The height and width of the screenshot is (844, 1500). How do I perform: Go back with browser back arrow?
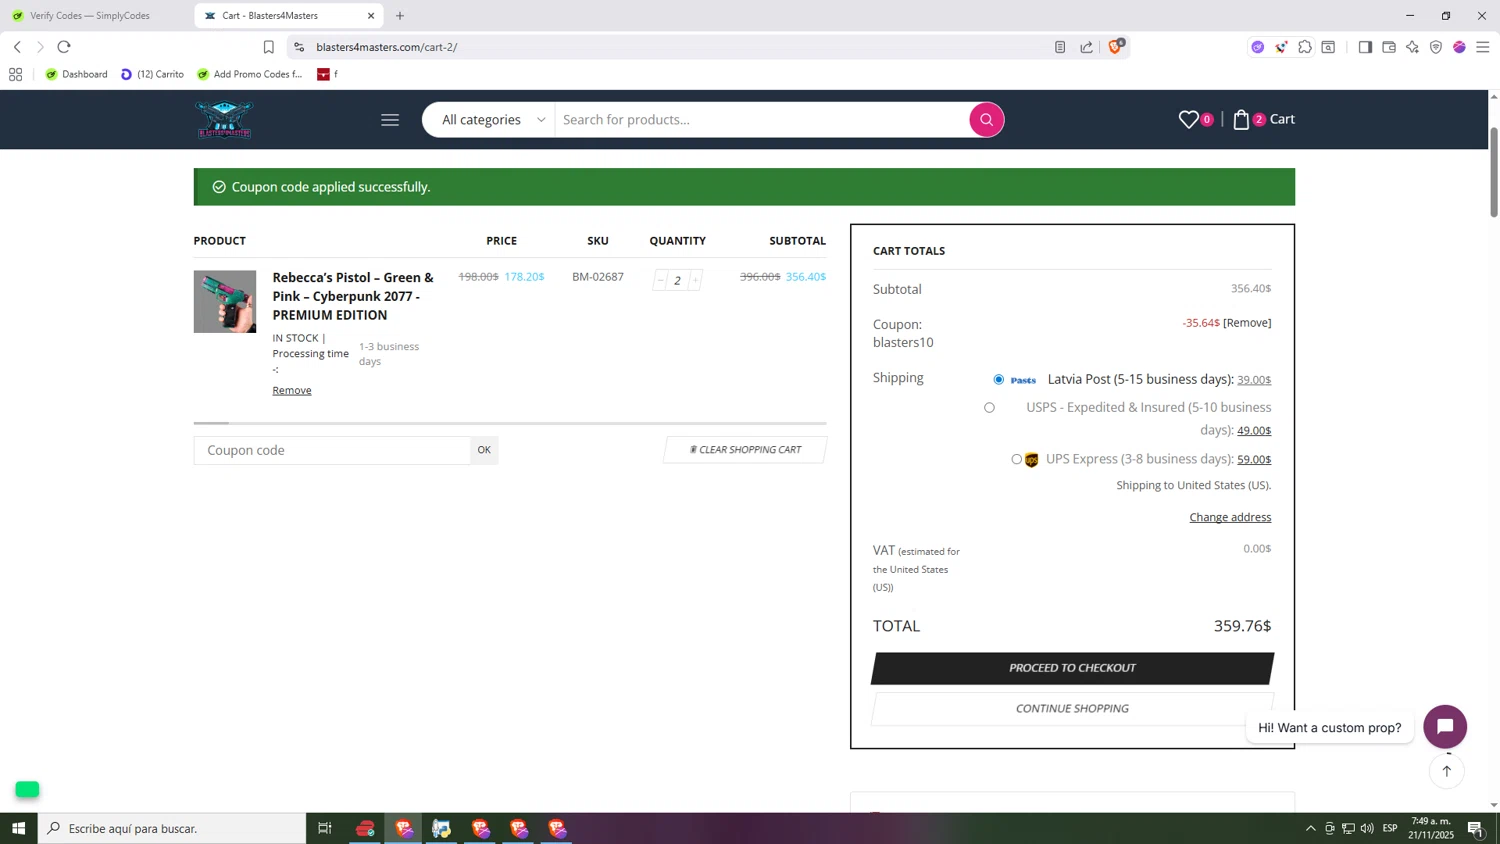pyautogui.click(x=17, y=47)
